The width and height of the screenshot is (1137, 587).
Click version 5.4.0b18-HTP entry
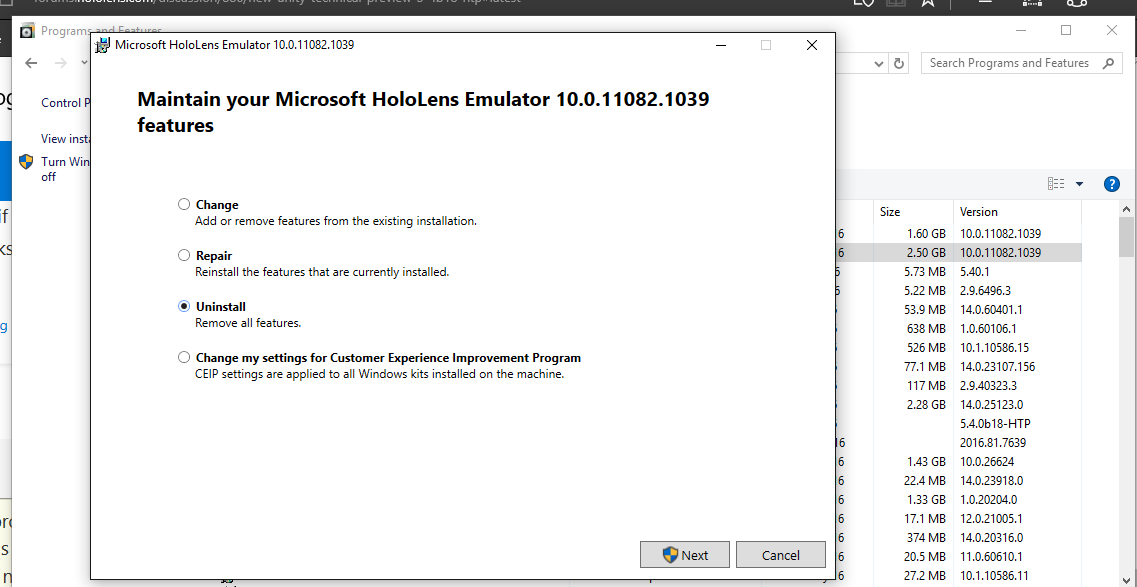(x=995, y=423)
